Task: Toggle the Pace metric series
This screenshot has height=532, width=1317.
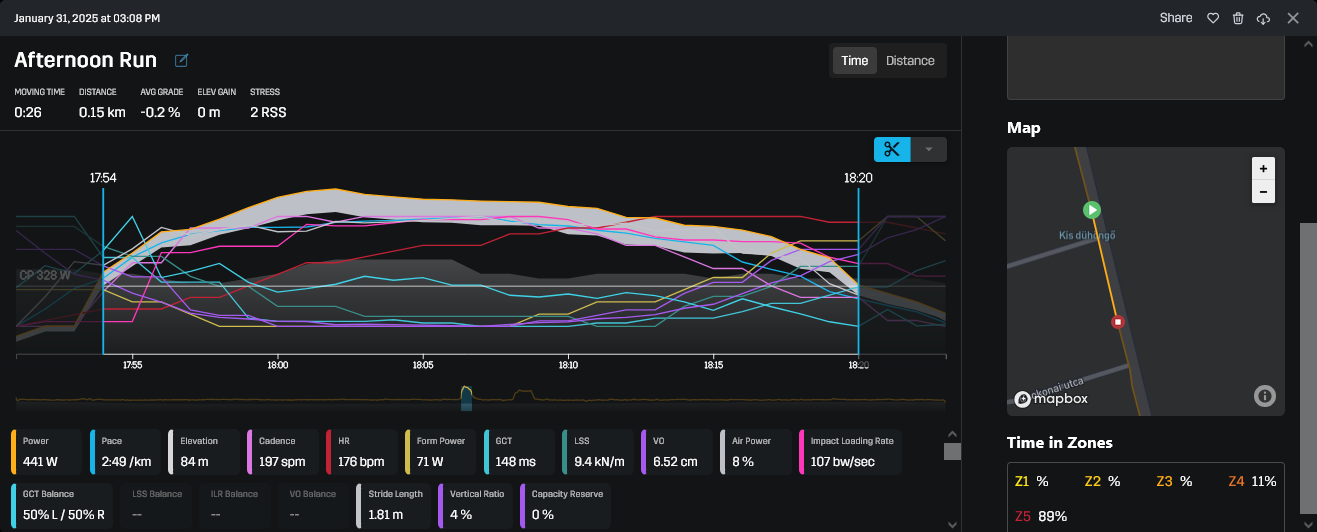Action: point(124,452)
